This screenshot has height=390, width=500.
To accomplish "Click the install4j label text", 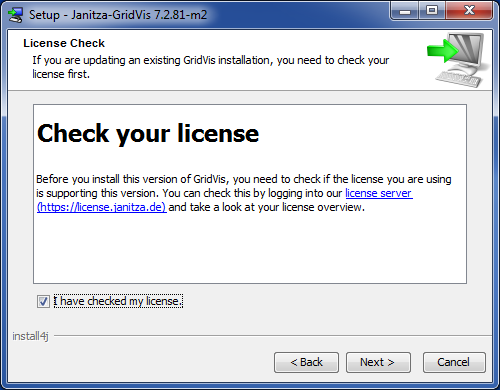I will tap(30, 336).
